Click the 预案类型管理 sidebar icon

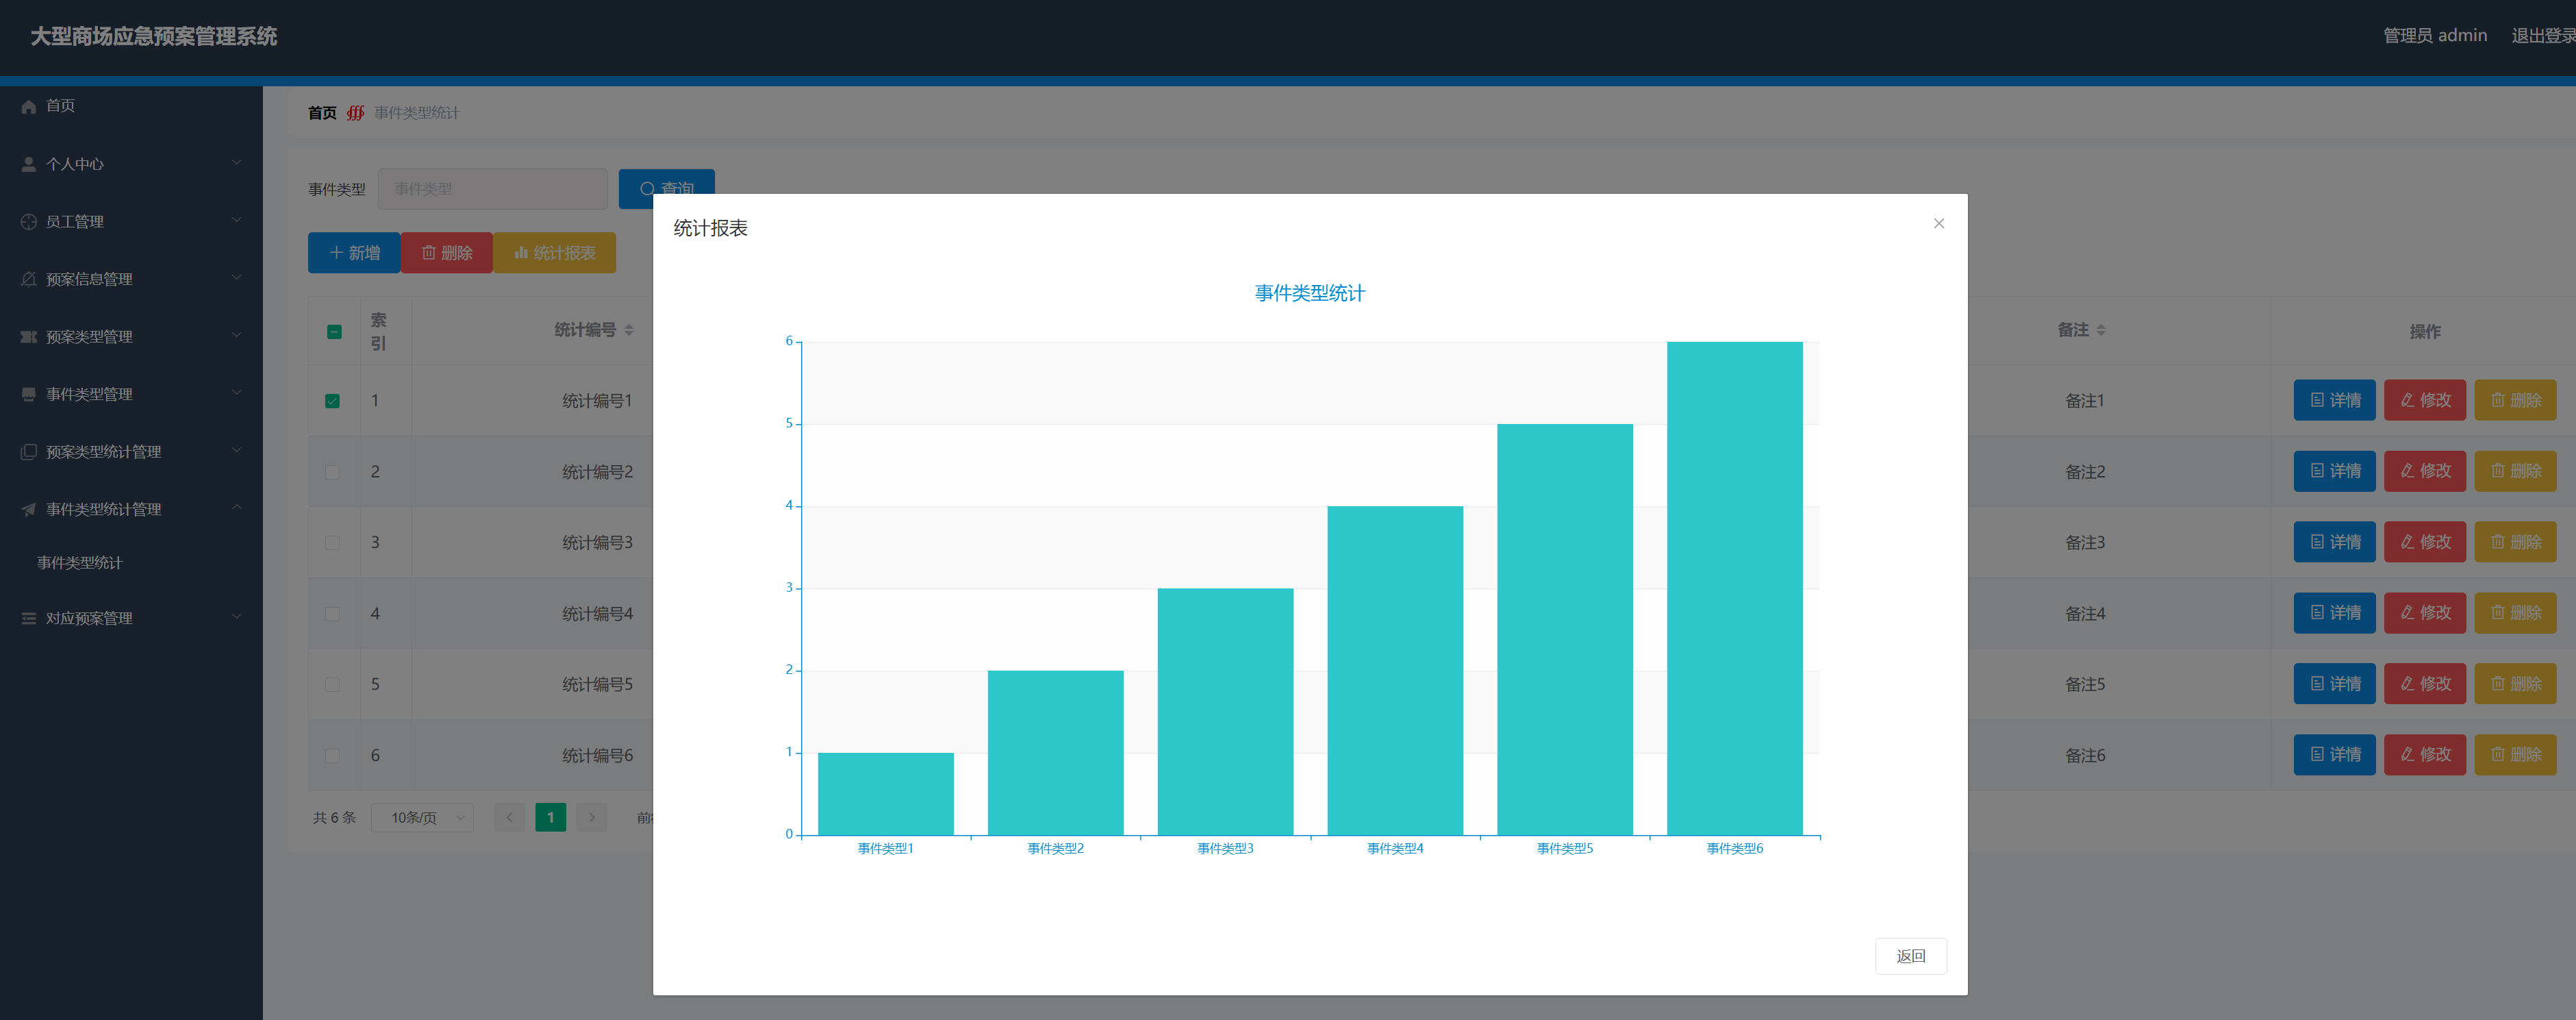click(x=29, y=337)
